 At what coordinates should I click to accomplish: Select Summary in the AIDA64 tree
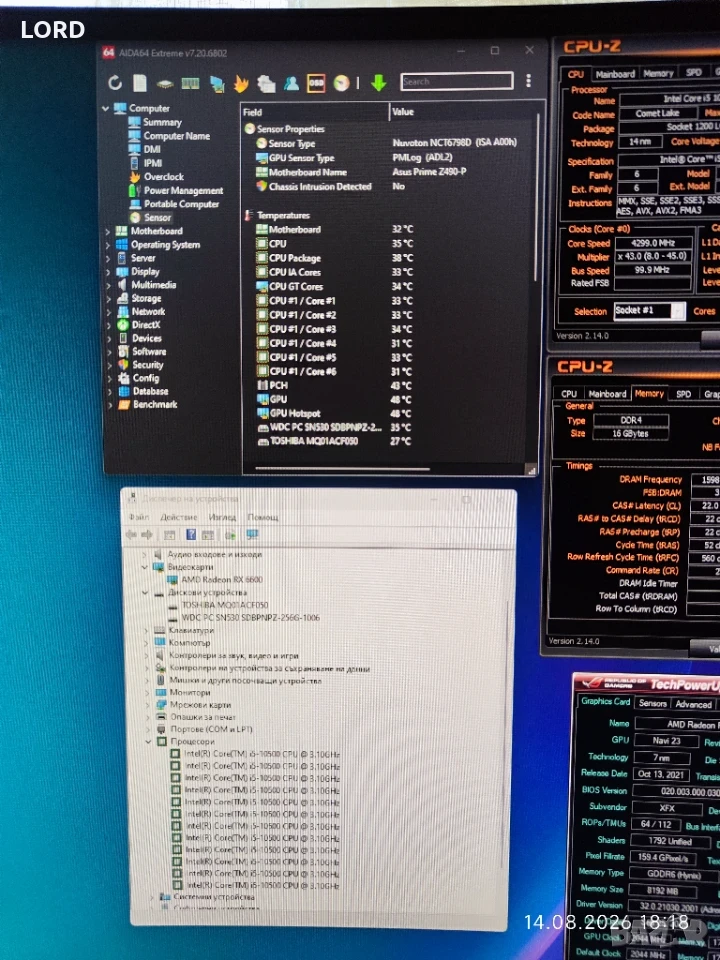[x=162, y=122]
